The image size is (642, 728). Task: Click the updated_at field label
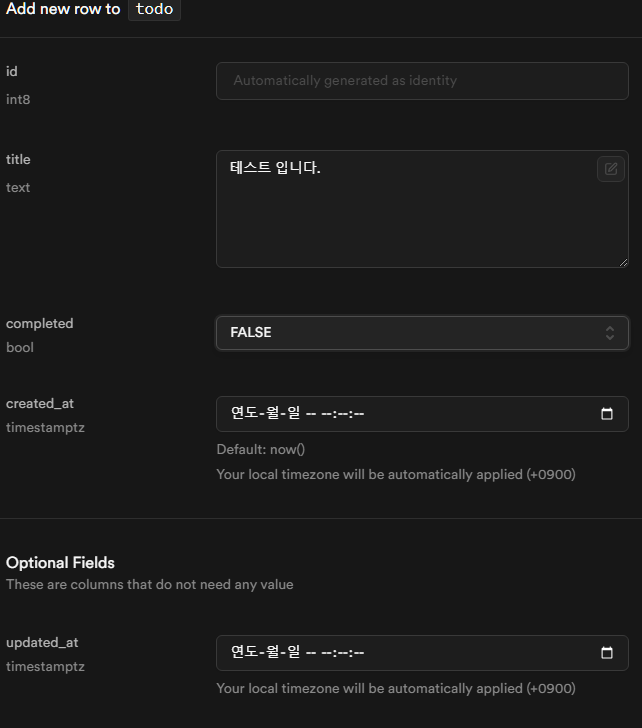[42, 642]
